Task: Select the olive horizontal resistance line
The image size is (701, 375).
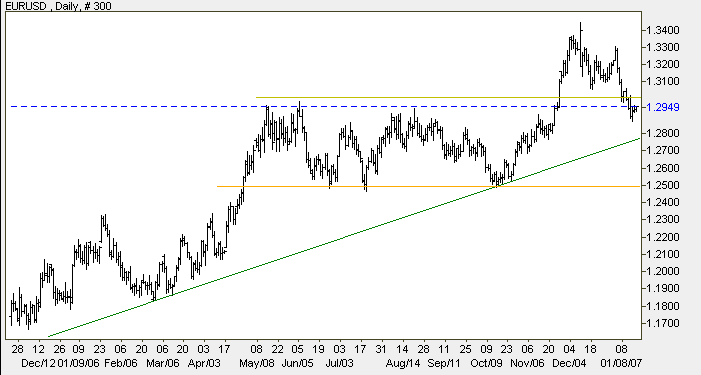Action: 448,97
